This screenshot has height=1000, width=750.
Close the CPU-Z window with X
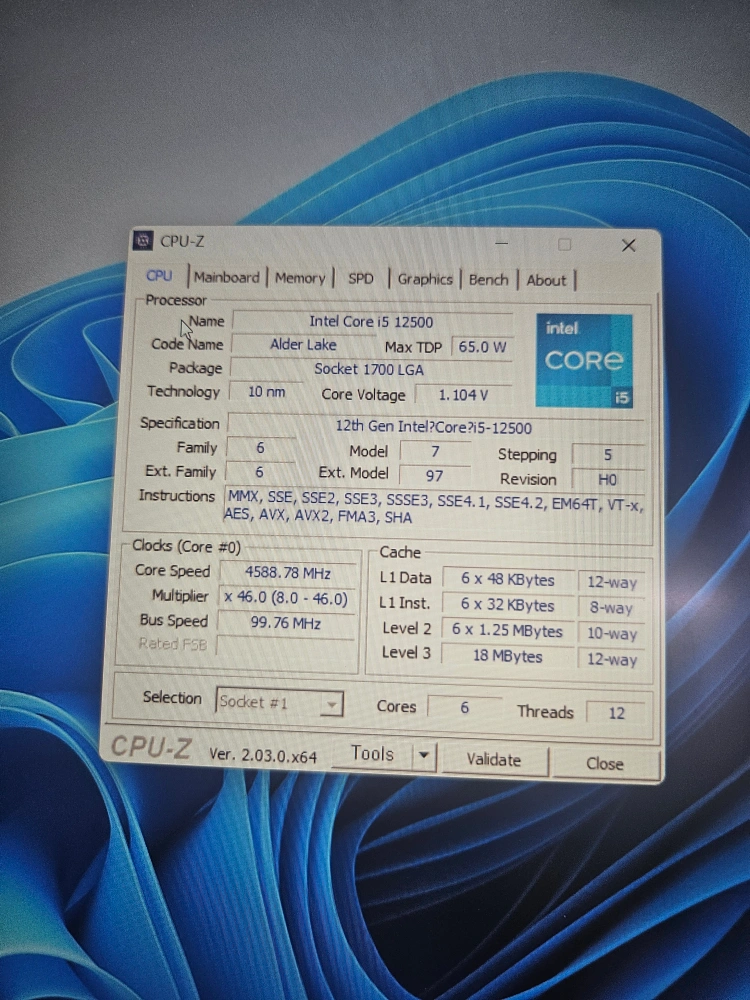[628, 246]
